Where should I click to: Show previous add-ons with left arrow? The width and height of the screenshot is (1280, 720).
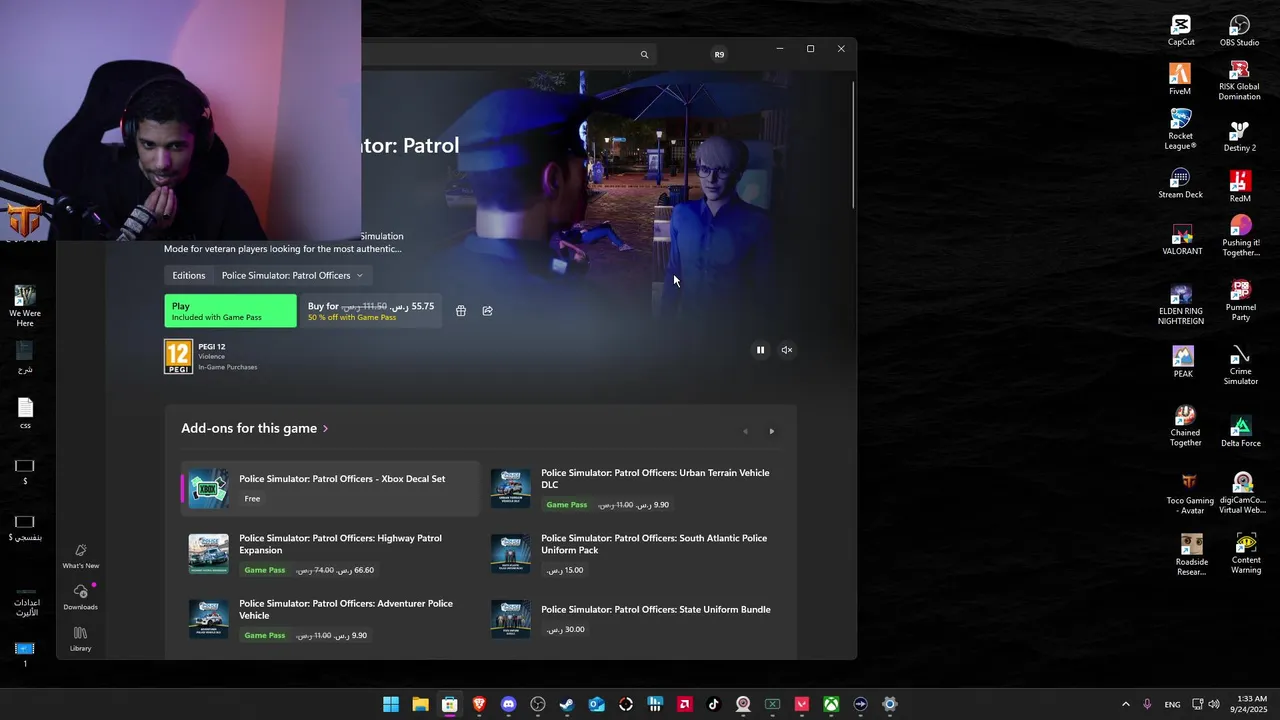[x=745, y=432]
